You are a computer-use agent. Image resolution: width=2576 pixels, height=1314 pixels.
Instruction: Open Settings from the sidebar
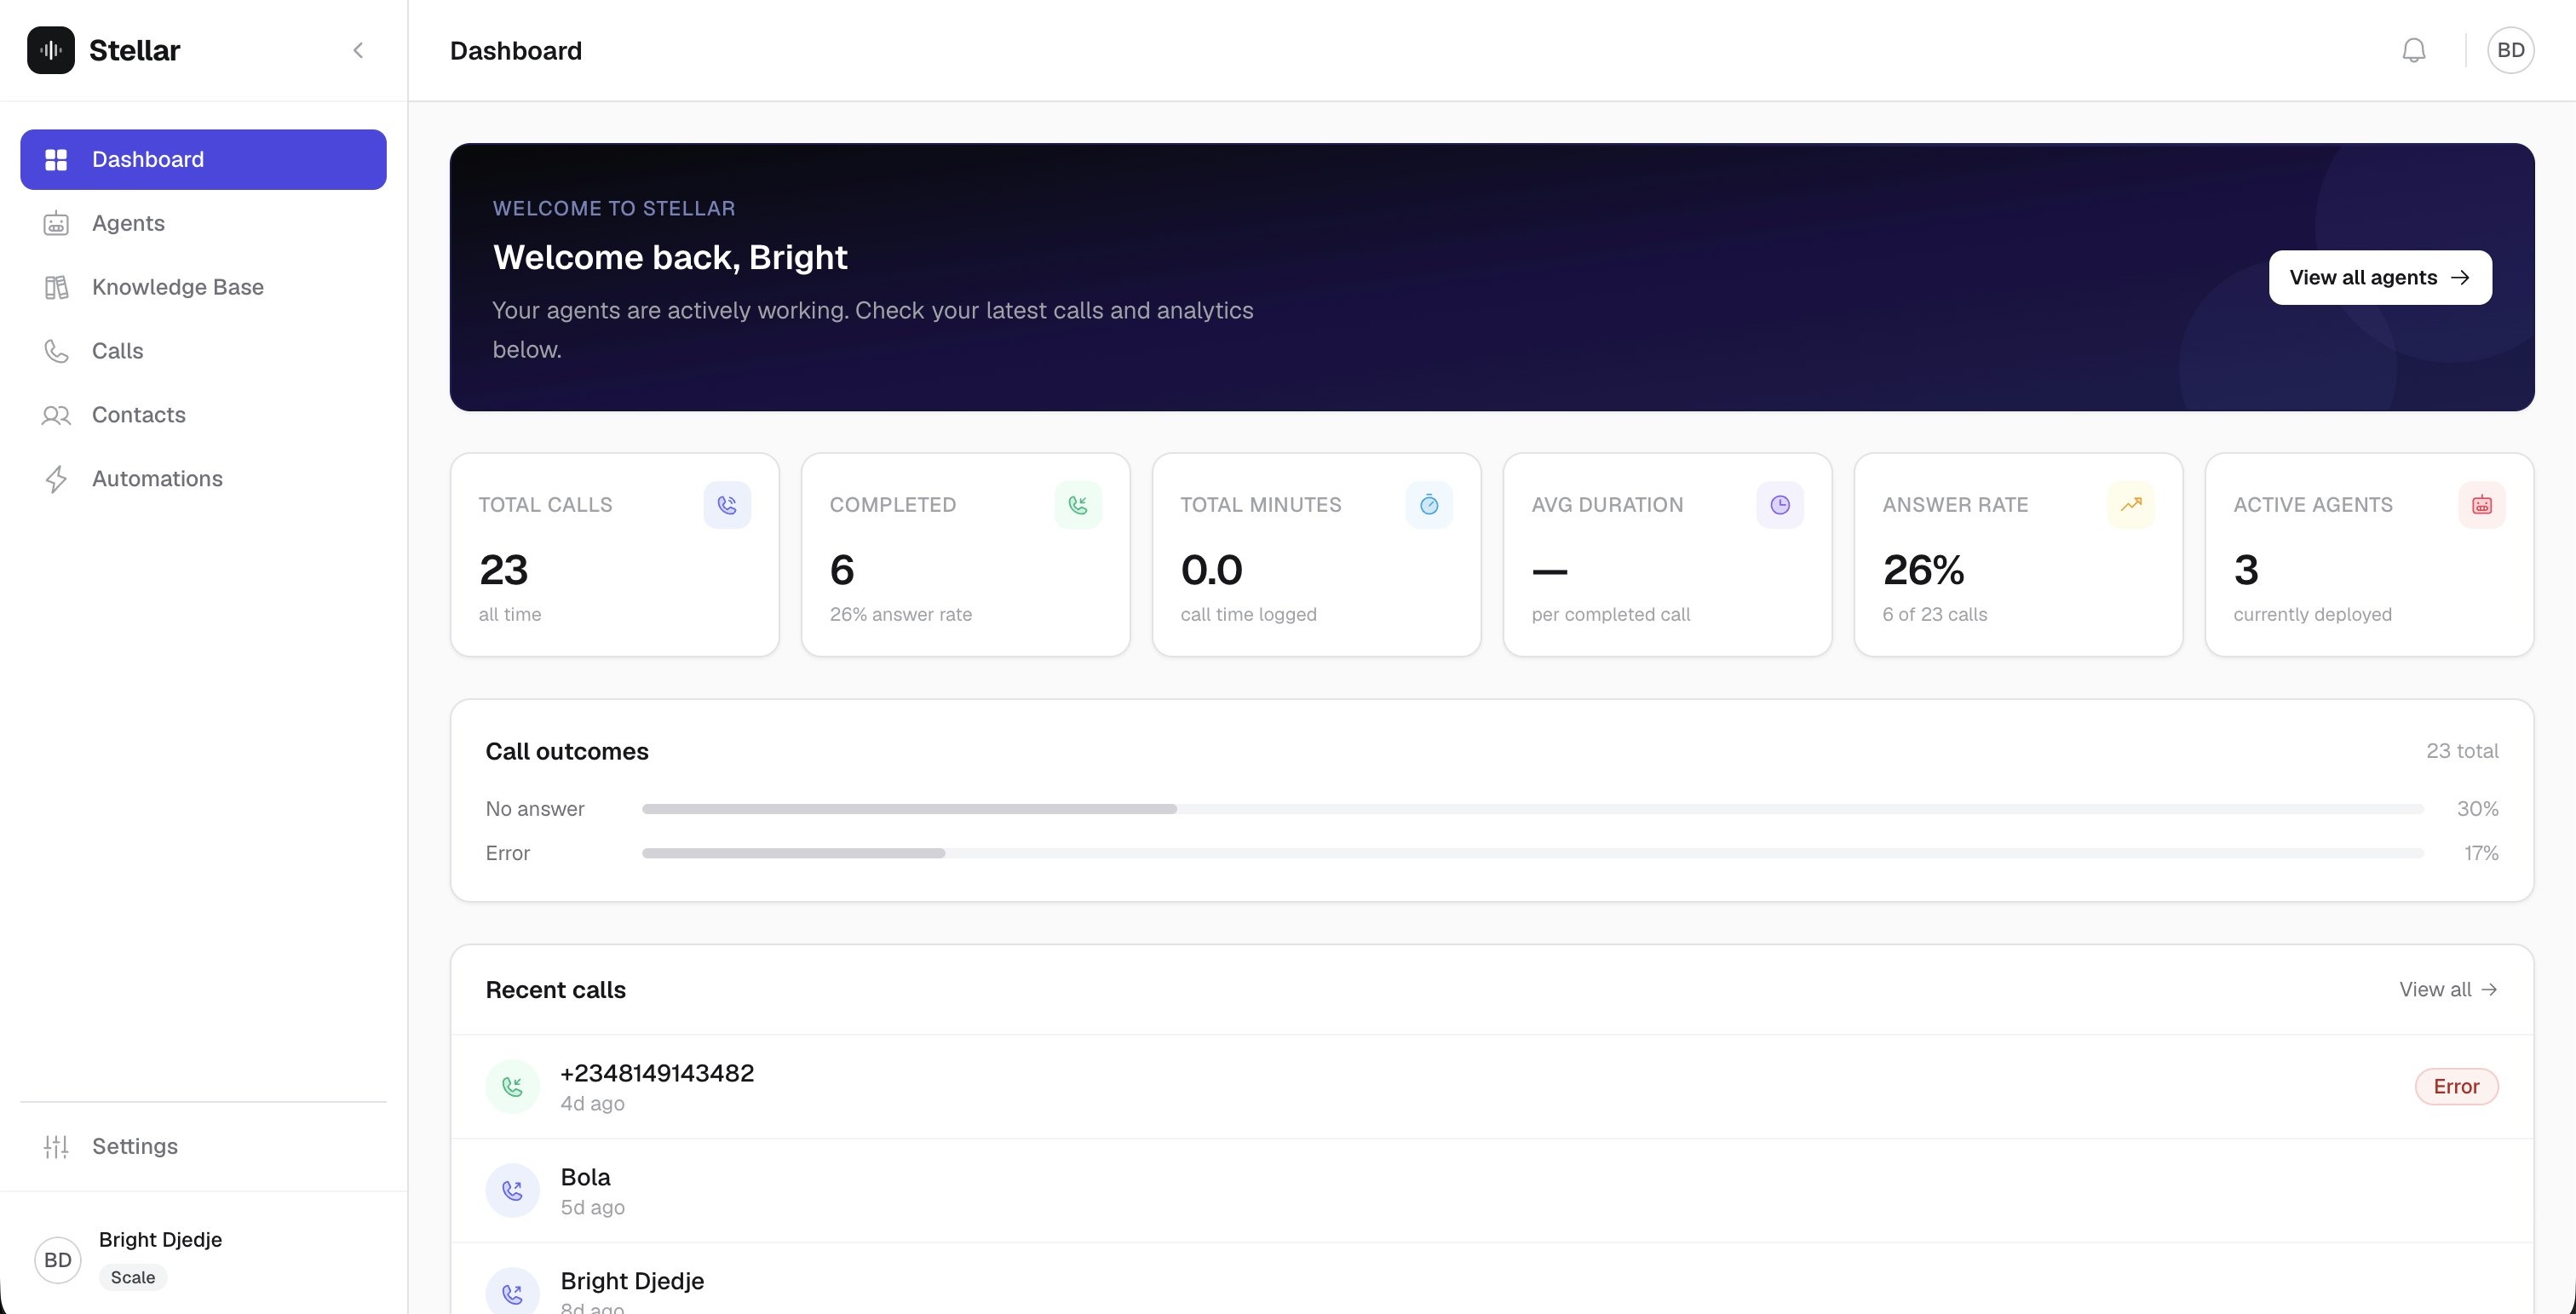[x=134, y=1146]
